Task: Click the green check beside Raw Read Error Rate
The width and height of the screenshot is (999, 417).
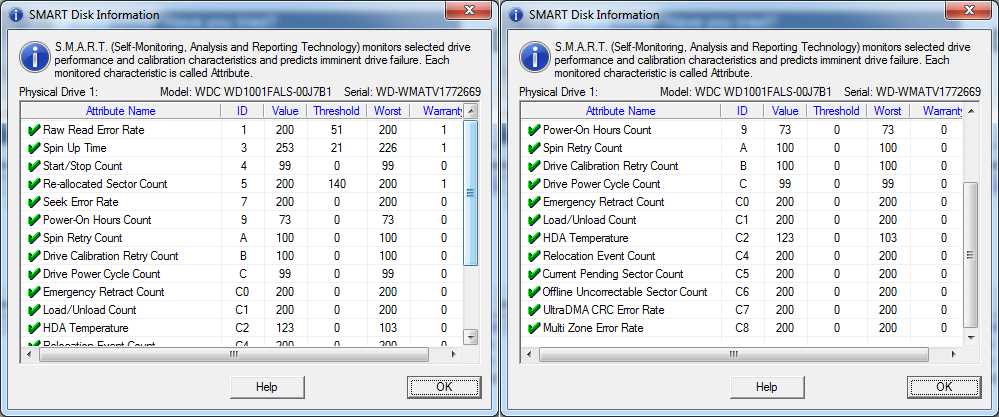Action: (x=34, y=130)
